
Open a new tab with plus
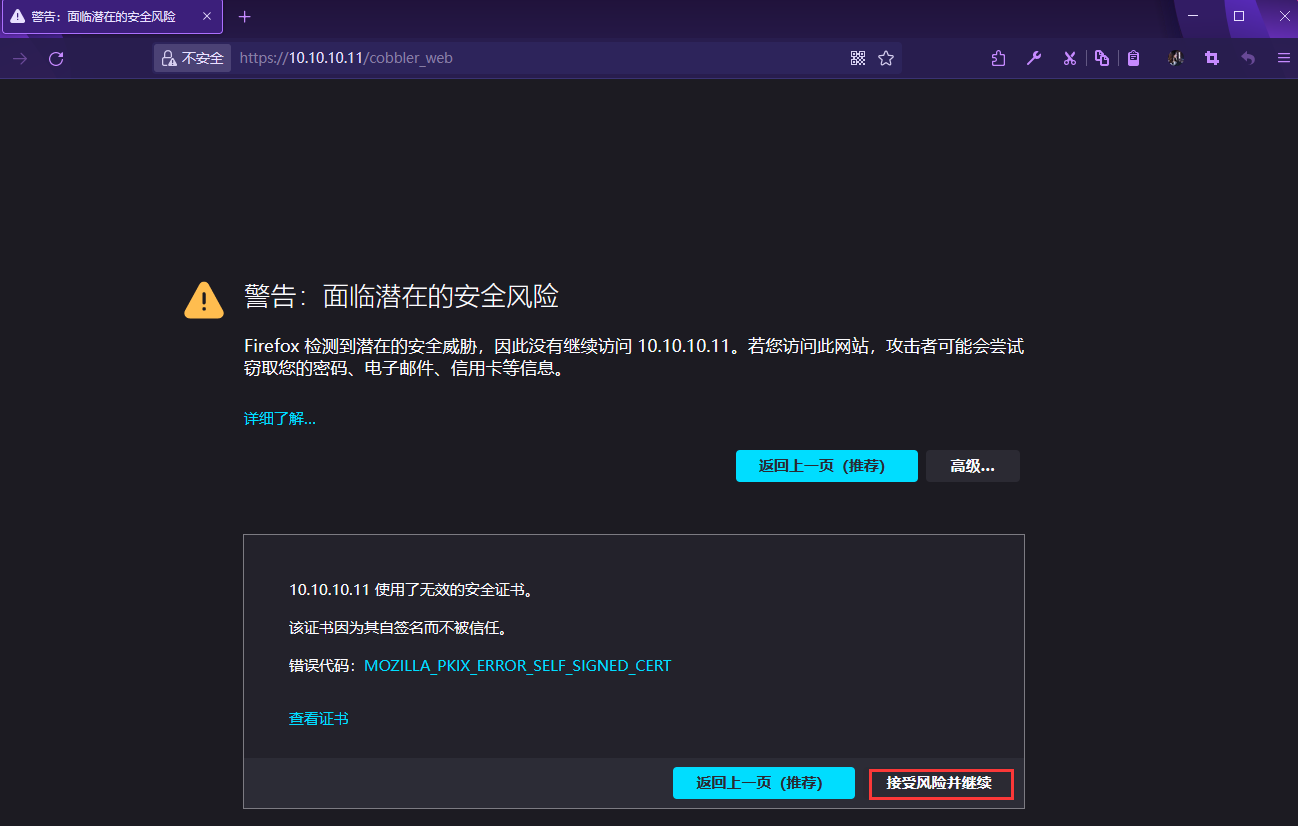point(244,16)
